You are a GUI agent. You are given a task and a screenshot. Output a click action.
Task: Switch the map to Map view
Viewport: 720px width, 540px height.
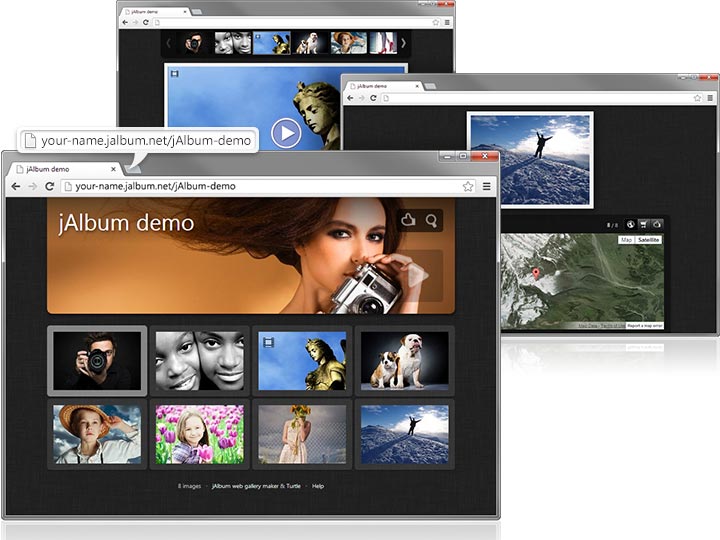[x=626, y=240]
